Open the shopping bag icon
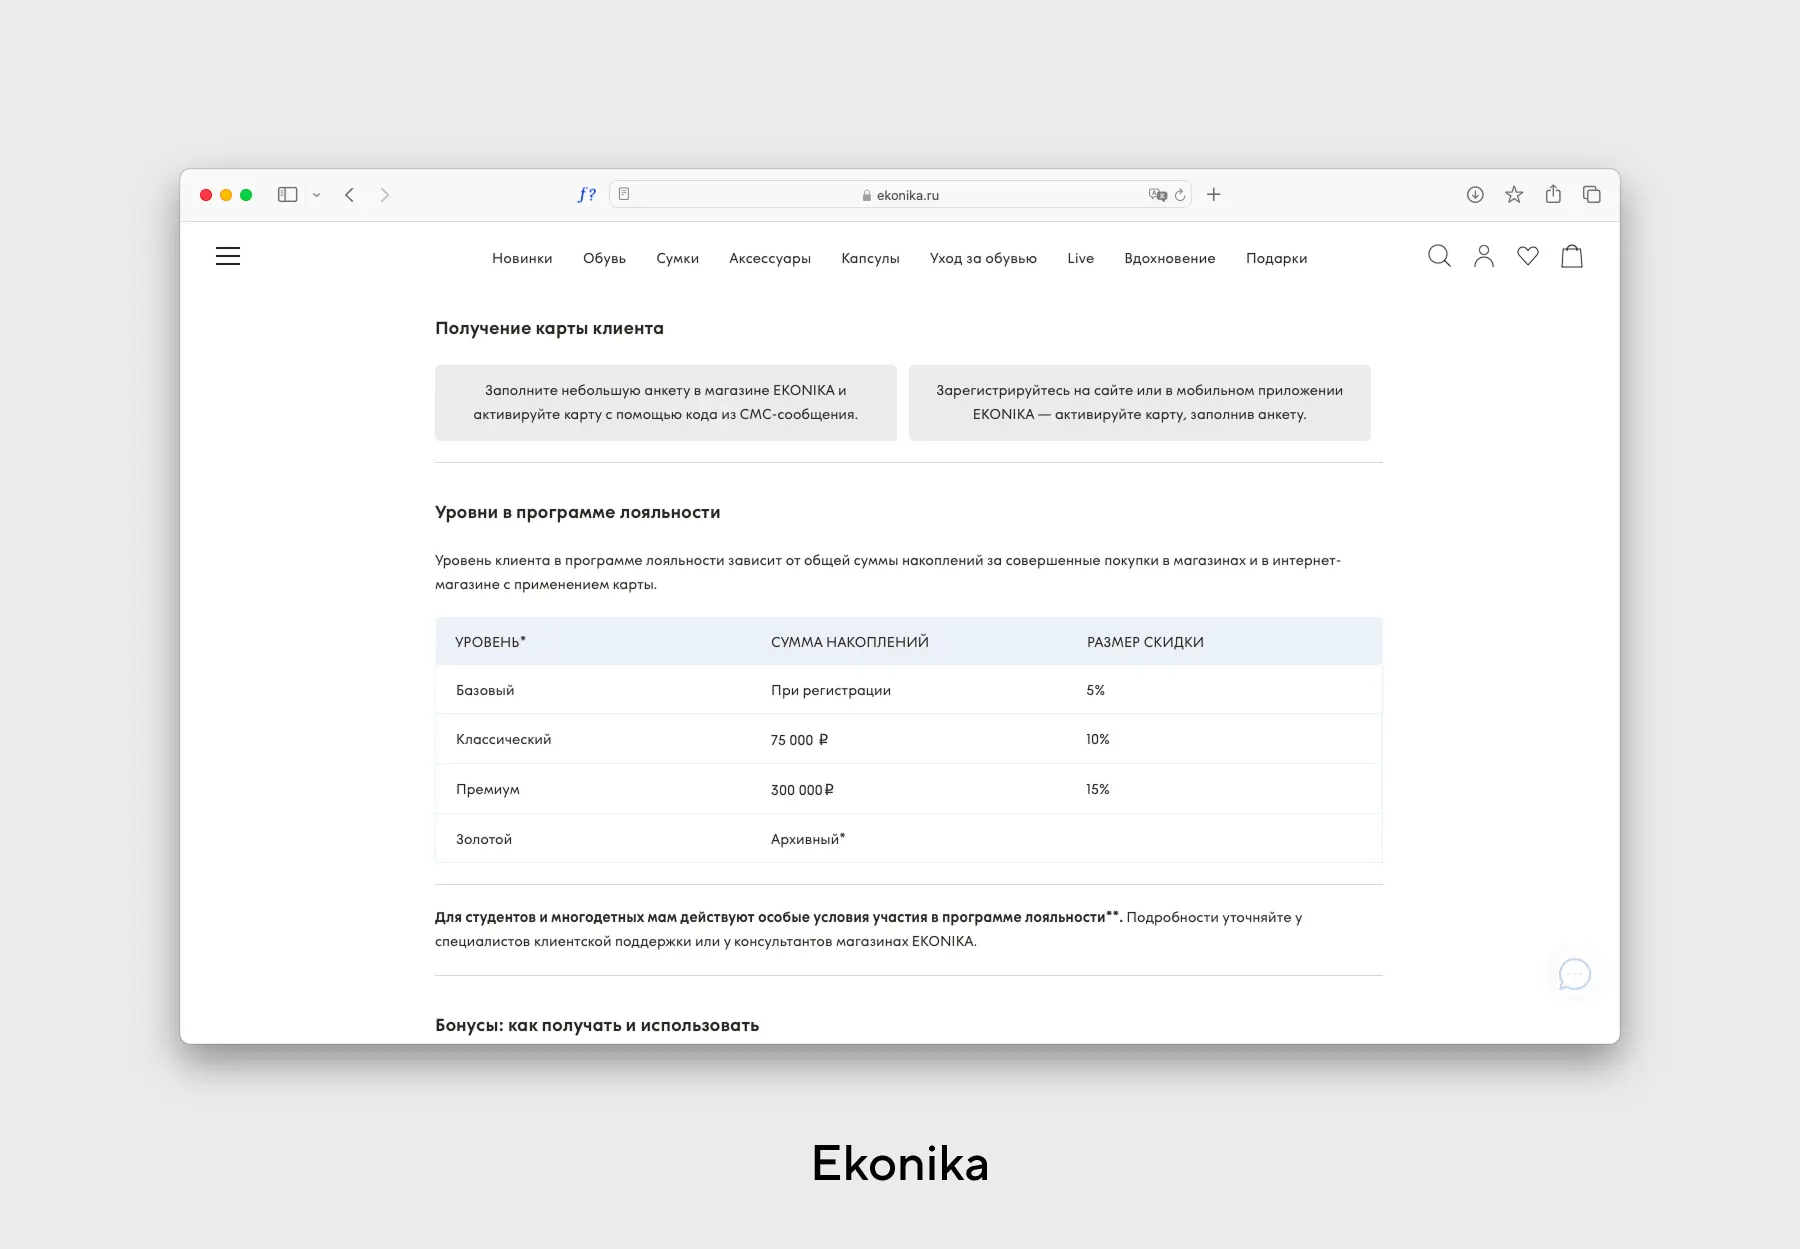1800x1249 pixels. coord(1572,257)
